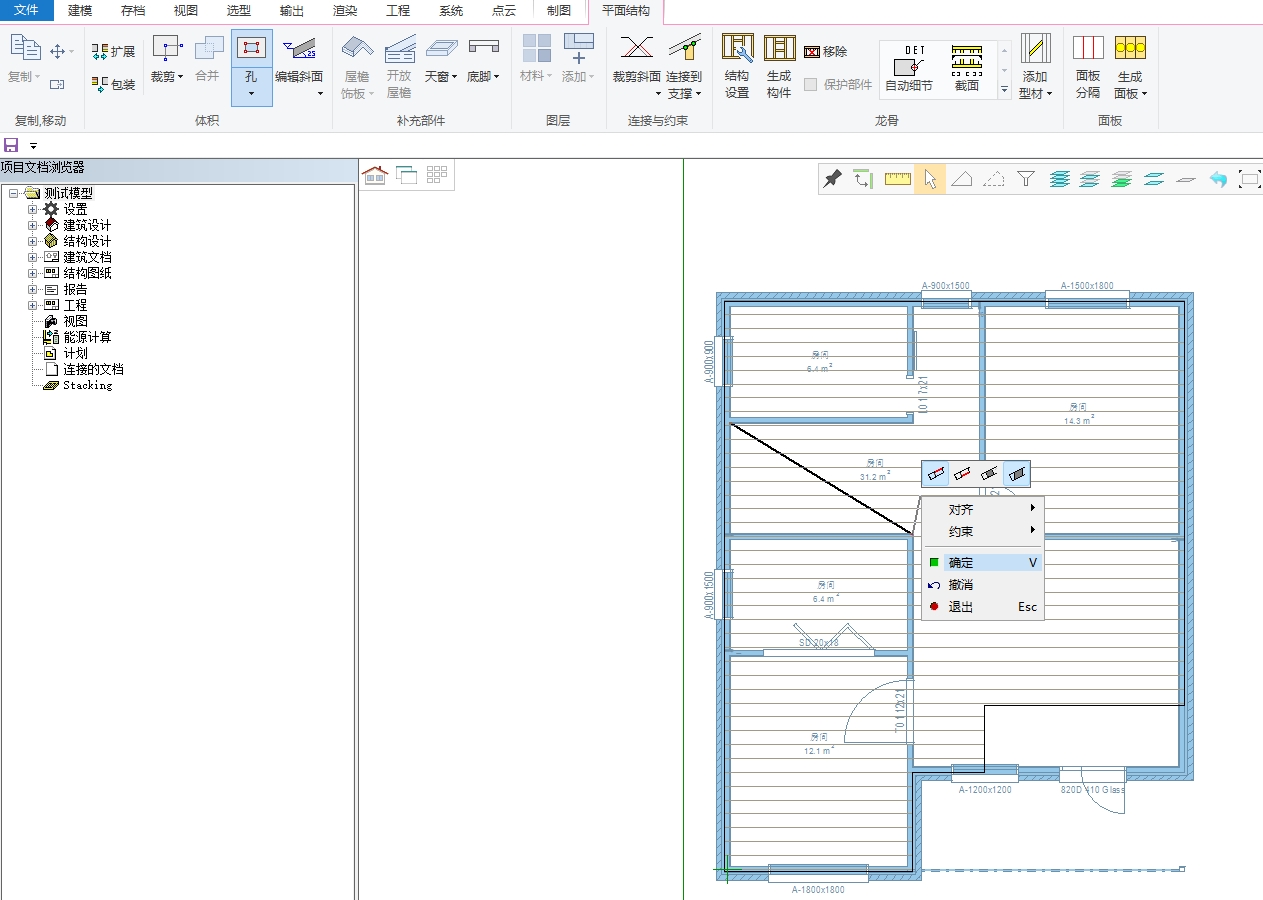1263x900 pixels.
Task: Select the move arrows icon
Action: pyautogui.click(x=57, y=51)
